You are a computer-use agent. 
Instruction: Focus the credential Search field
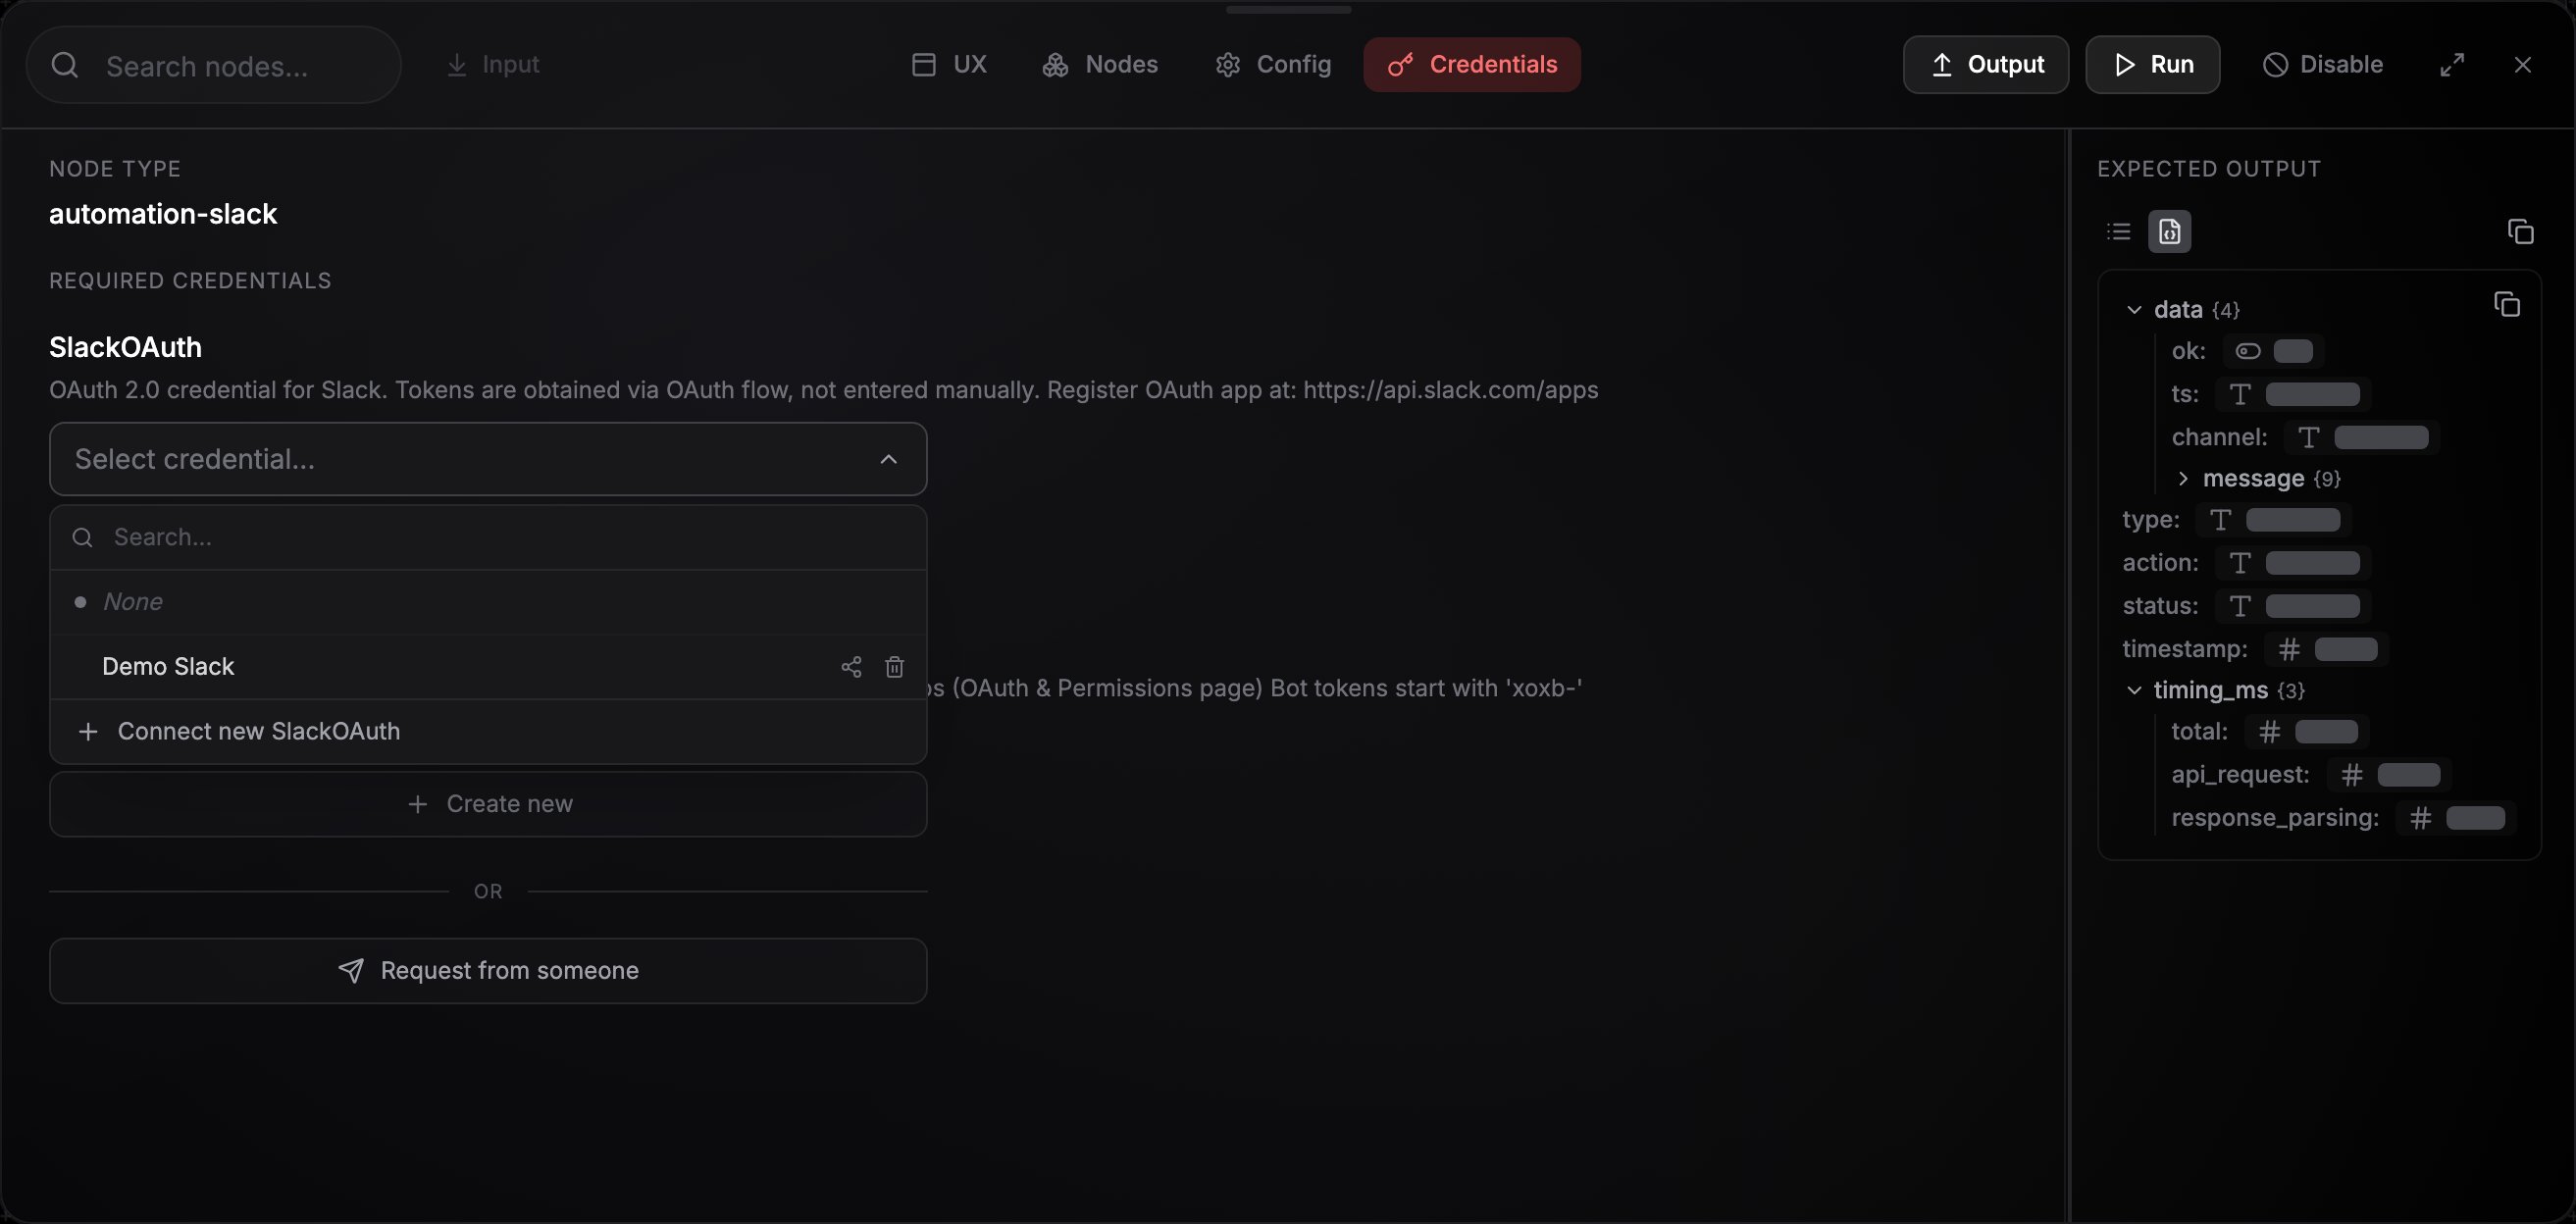(x=488, y=538)
